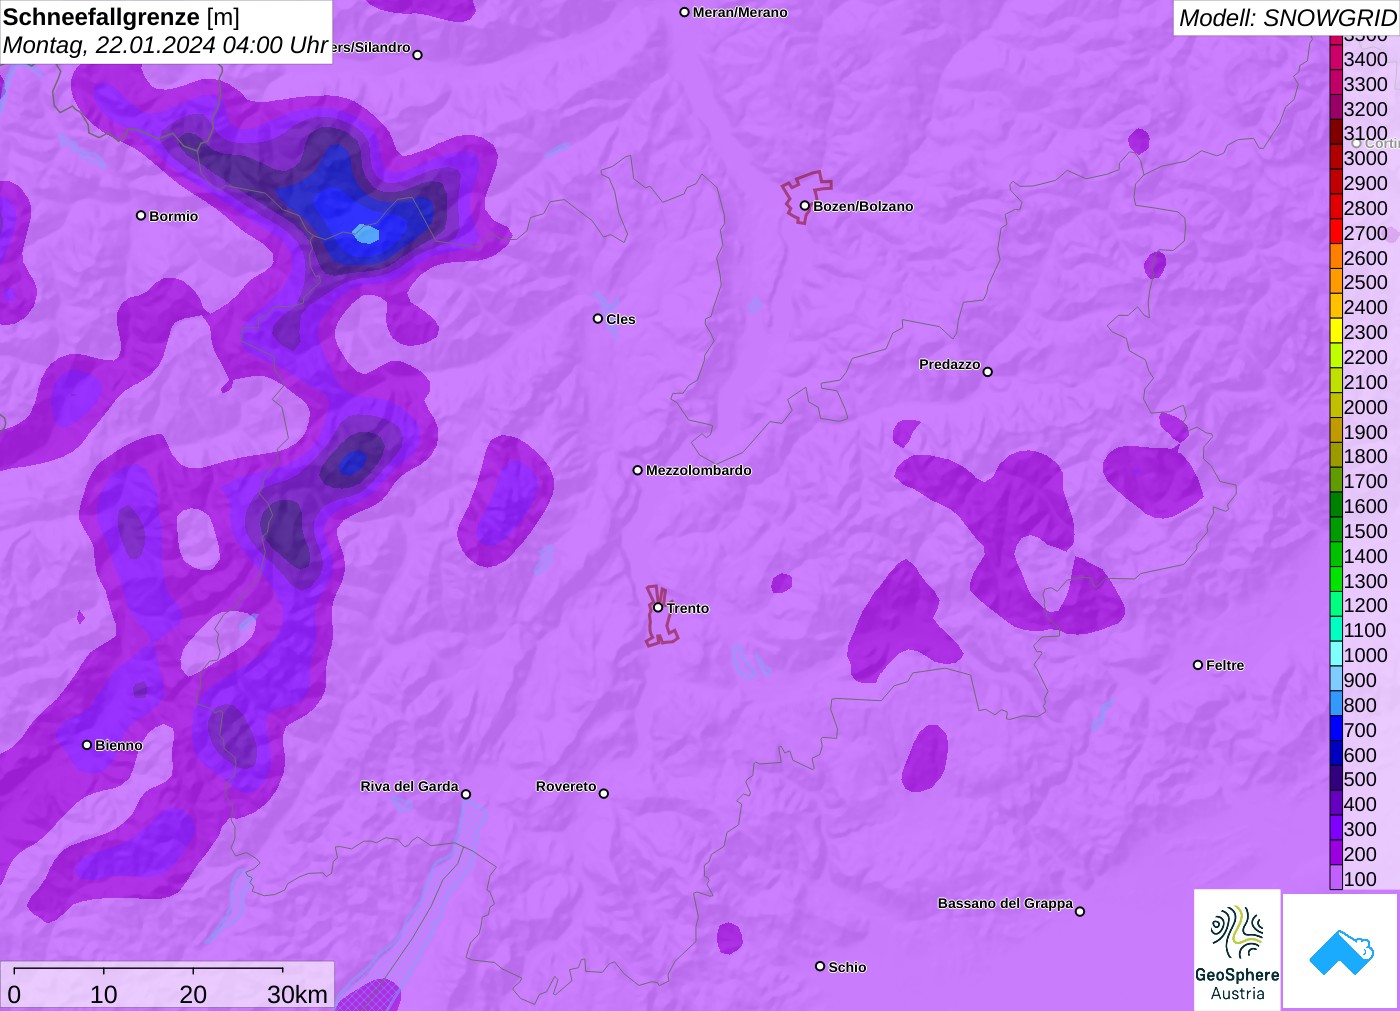The width and height of the screenshot is (1400, 1011).
Task: Click the 30km scale bar label
Action: click(297, 994)
